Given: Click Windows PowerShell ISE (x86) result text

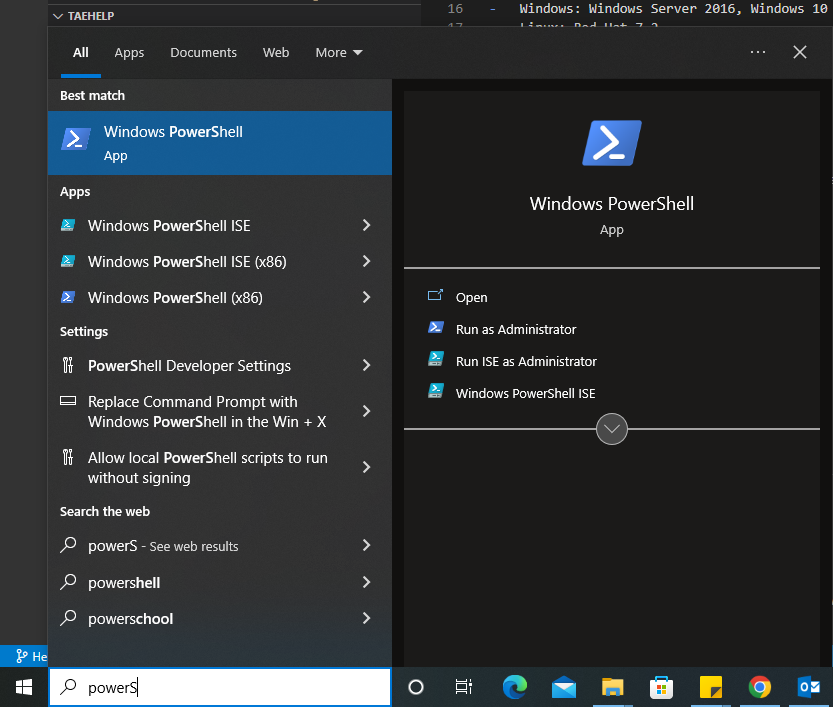Looking at the screenshot, I should pos(187,261).
